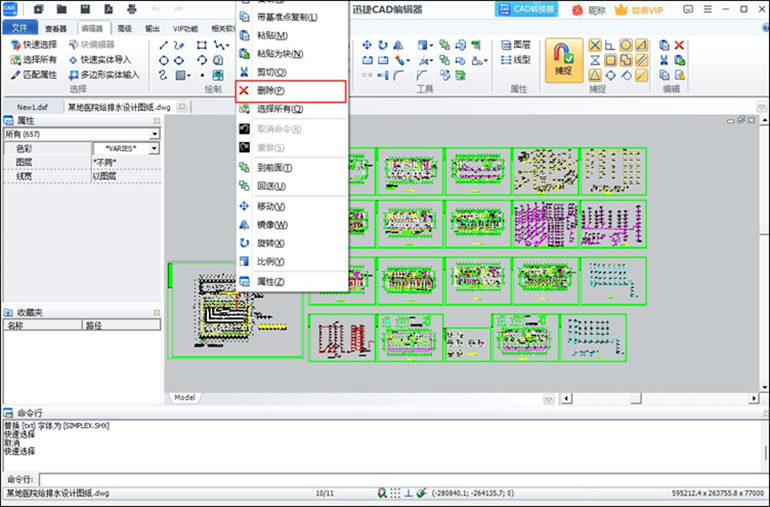Switch to the 高级 ribbon tab

click(x=125, y=28)
